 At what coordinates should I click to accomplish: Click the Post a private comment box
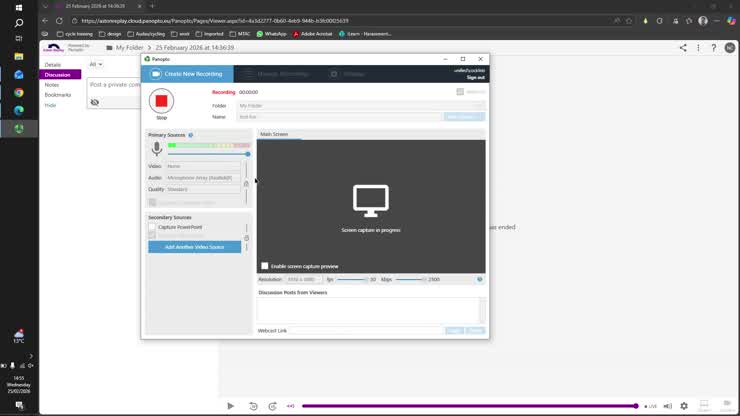click(114, 85)
